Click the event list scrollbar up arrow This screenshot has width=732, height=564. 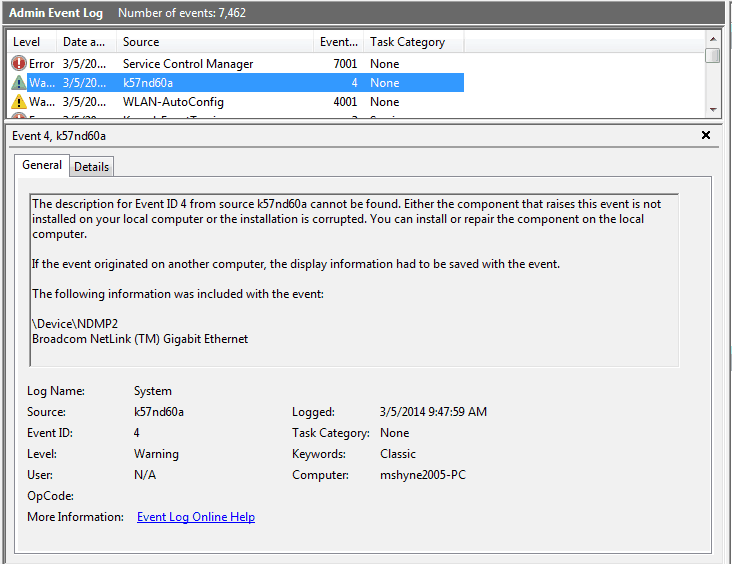pyautogui.click(x=713, y=39)
